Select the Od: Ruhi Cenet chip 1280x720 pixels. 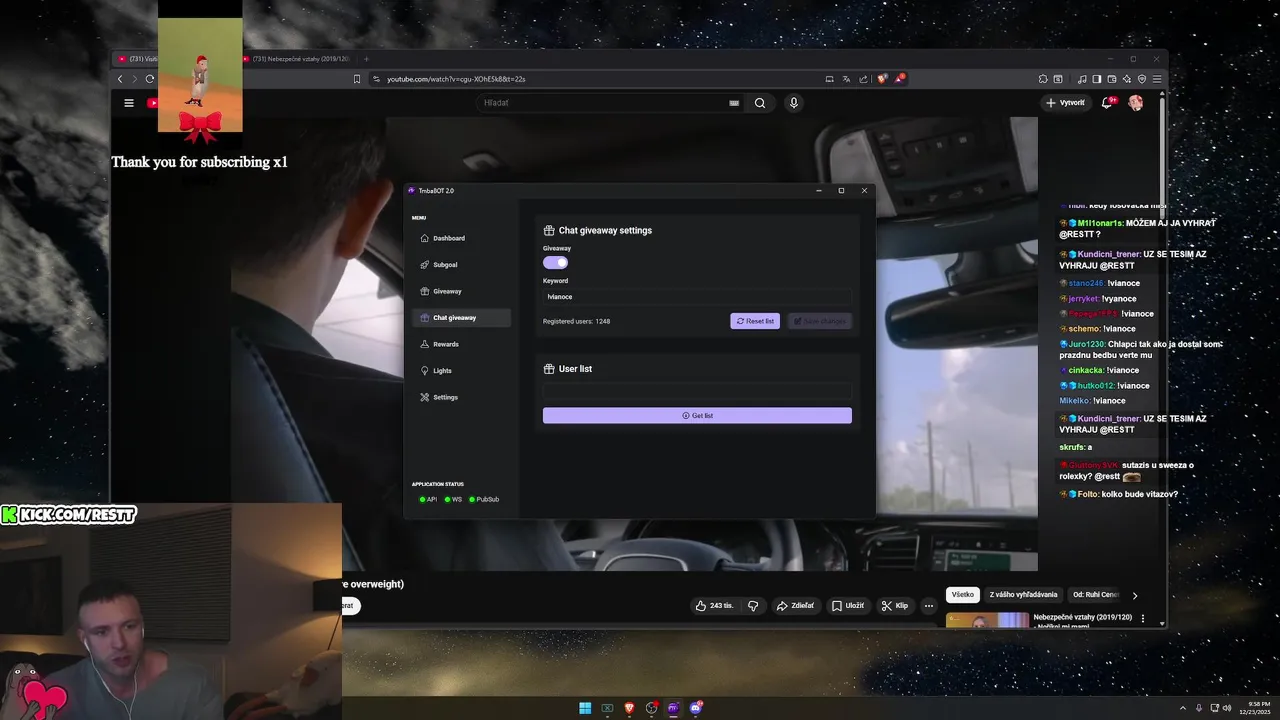pyautogui.click(x=1094, y=595)
